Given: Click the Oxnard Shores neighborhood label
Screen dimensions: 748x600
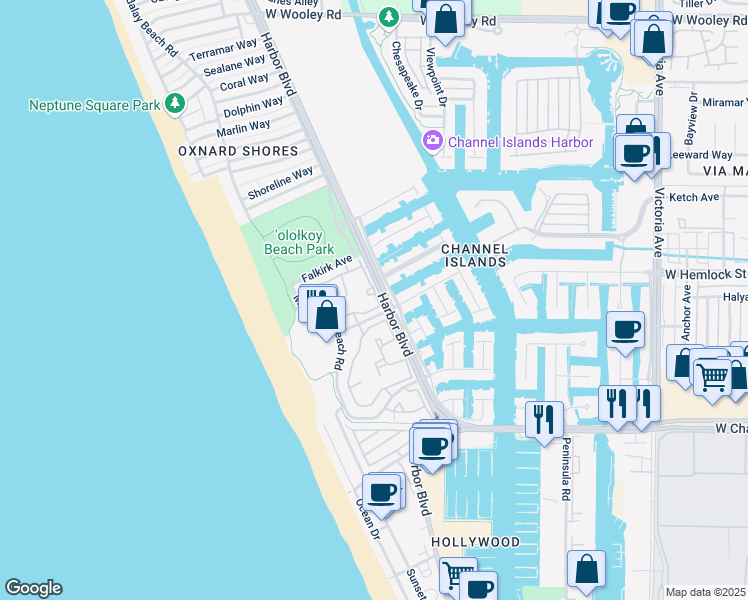Looking at the screenshot, I should 238,151.
